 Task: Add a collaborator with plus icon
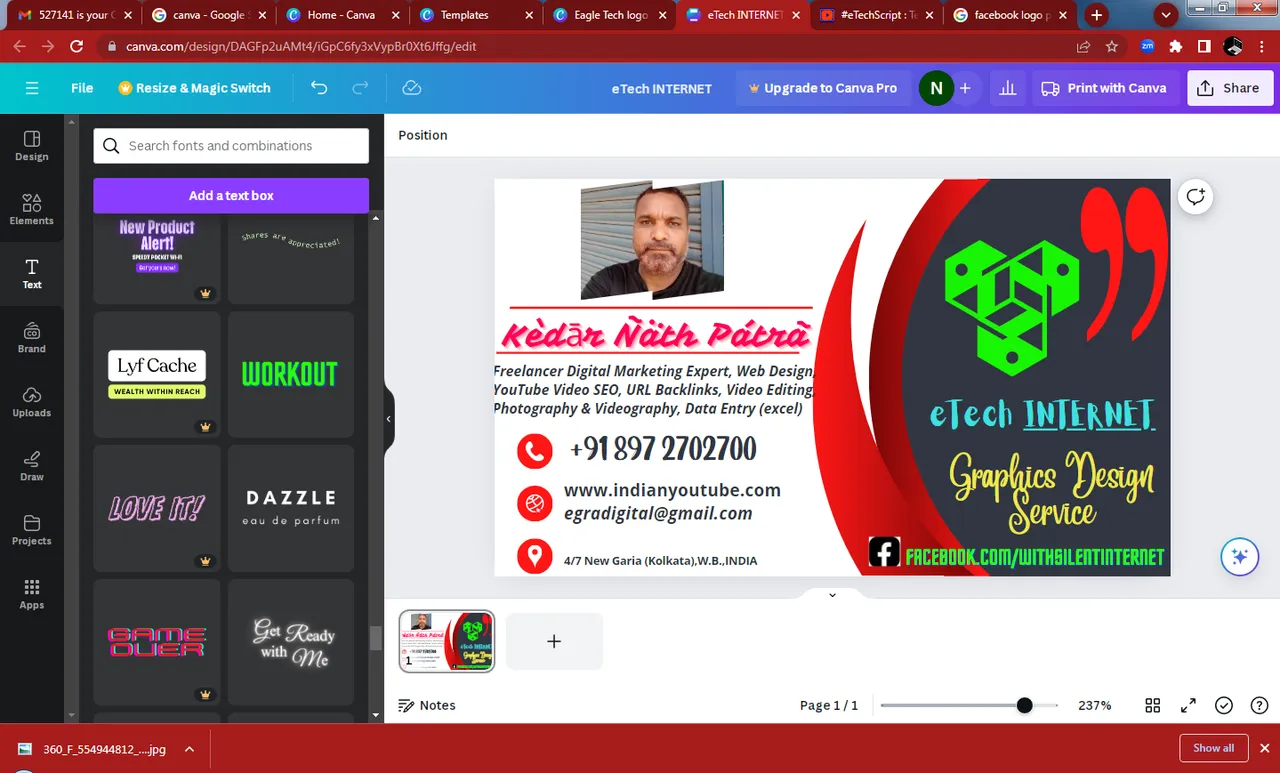point(965,88)
